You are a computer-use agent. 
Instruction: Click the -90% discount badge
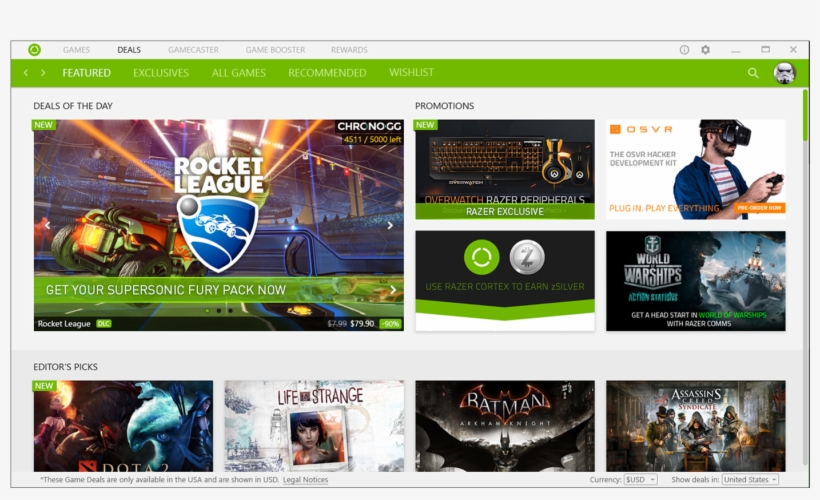[x=390, y=324]
